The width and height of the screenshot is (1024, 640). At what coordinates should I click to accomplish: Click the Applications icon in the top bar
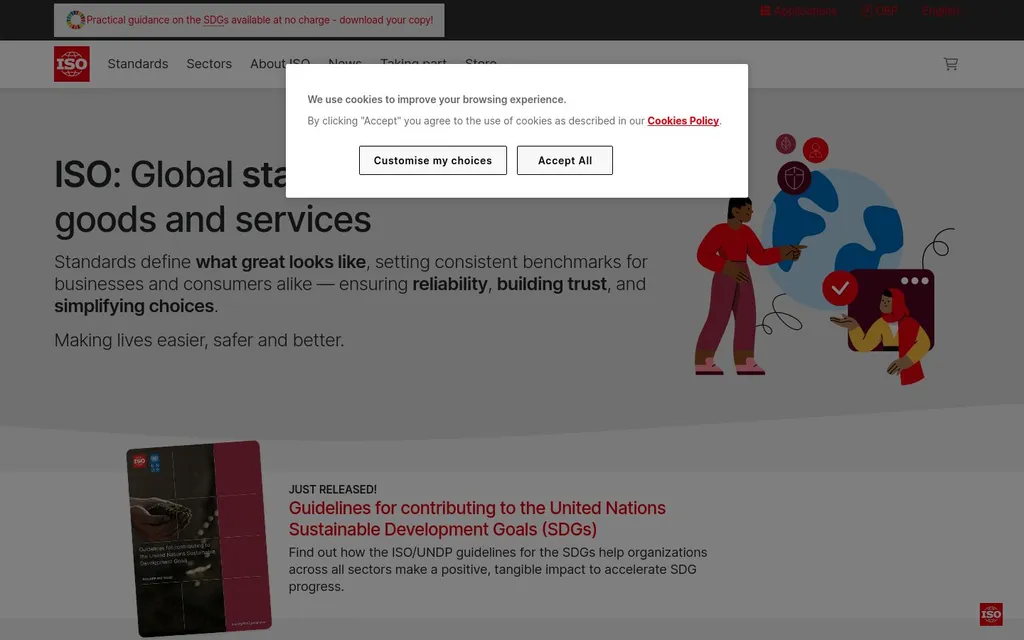(x=766, y=11)
